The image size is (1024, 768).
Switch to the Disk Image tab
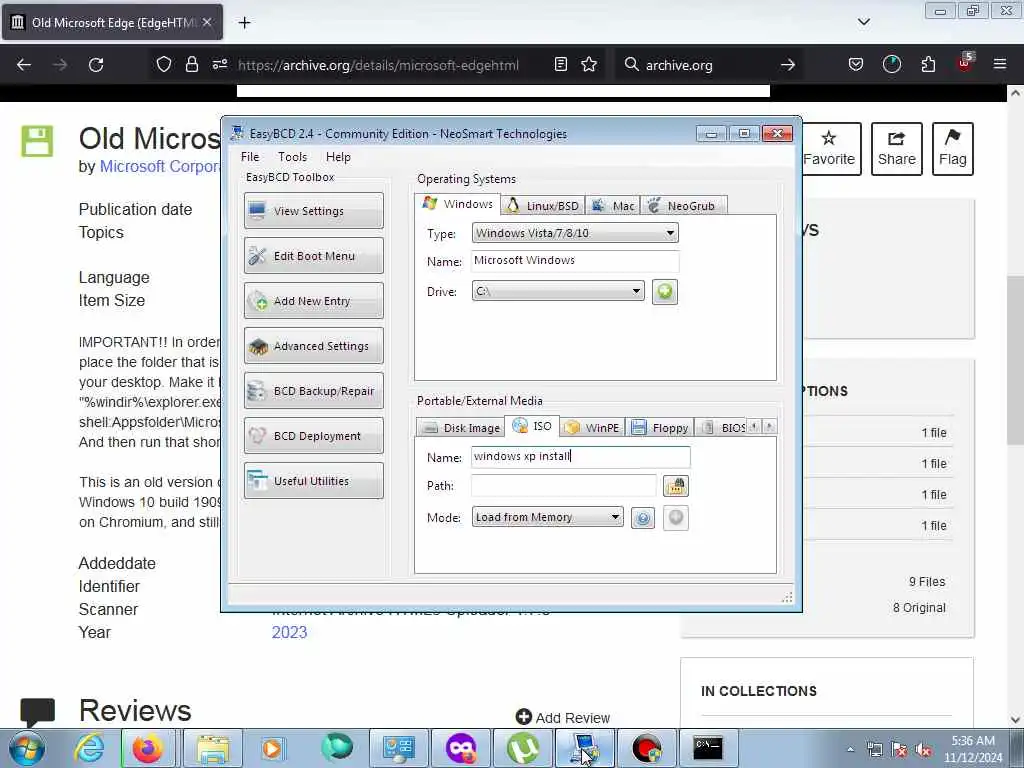coord(461,428)
